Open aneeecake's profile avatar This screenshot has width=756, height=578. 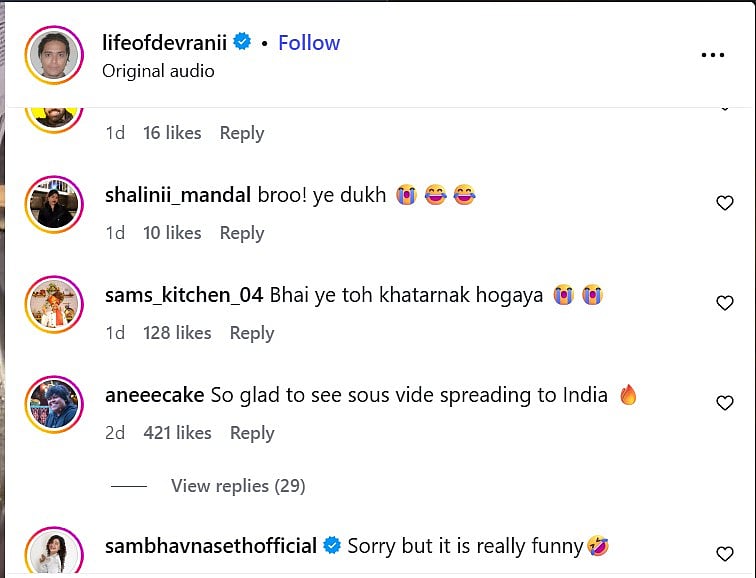pyautogui.click(x=53, y=405)
